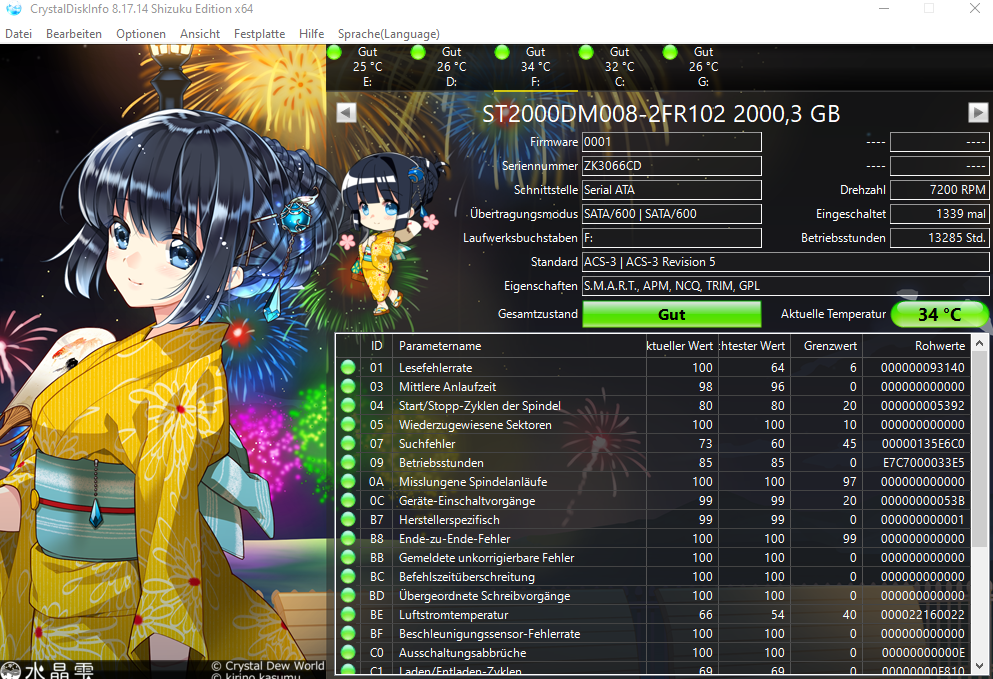Click the Drehzahl value 7200 RPM
This screenshot has width=993, height=679.
pyautogui.click(x=939, y=190)
